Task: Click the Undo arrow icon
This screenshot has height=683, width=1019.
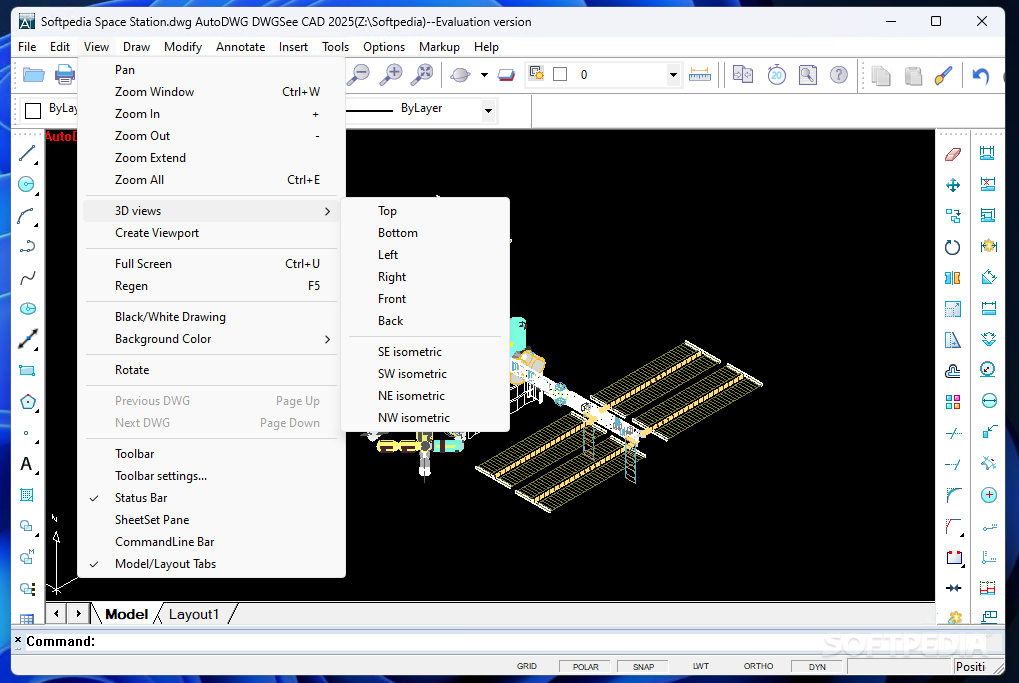Action: click(980, 75)
